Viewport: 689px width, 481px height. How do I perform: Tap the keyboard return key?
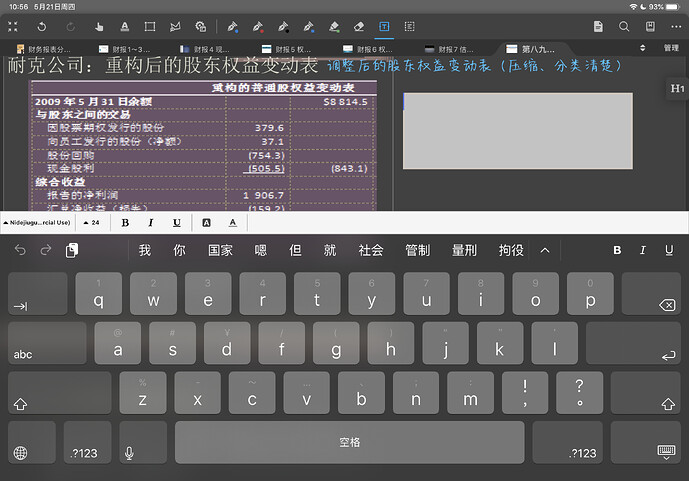pyautogui.click(x=633, y=343)
